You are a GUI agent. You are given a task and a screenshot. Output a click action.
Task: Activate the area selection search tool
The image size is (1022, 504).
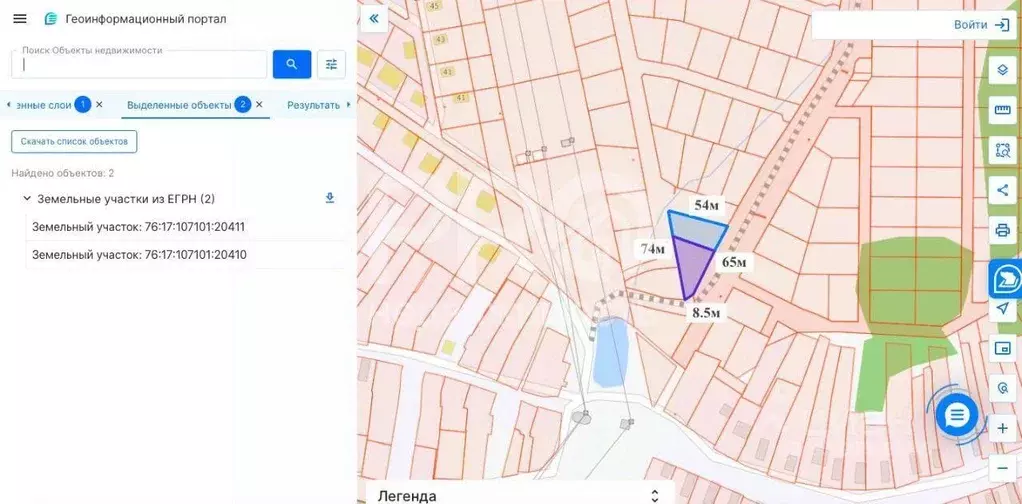(x=1002, y=150)
